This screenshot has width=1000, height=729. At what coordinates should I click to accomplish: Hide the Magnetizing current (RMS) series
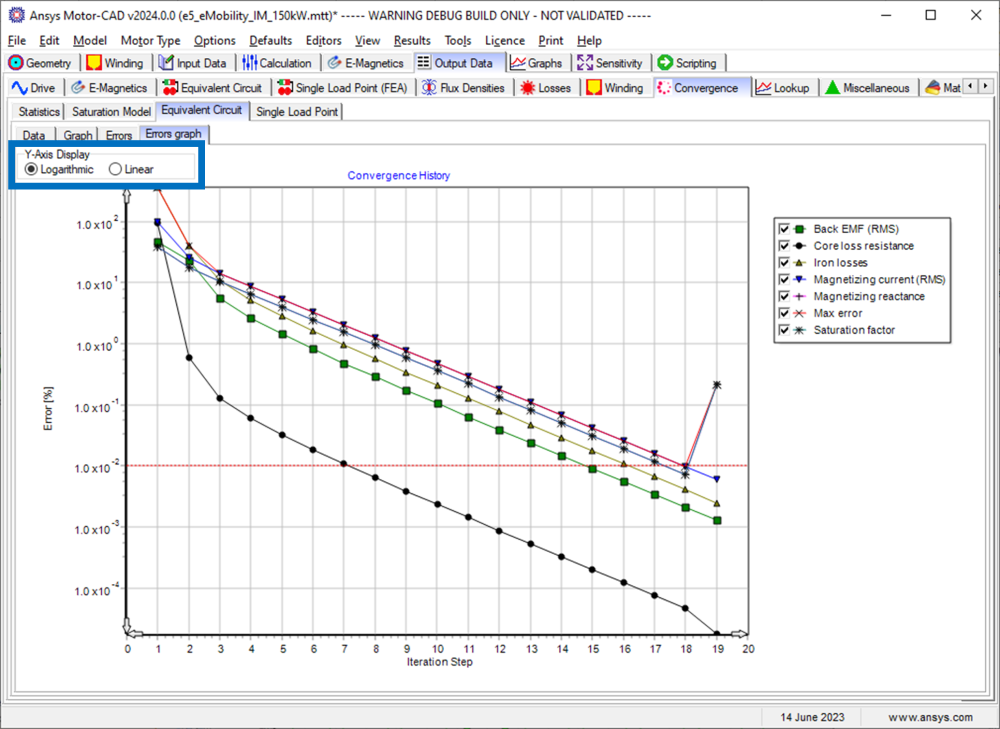coord(784,279)
